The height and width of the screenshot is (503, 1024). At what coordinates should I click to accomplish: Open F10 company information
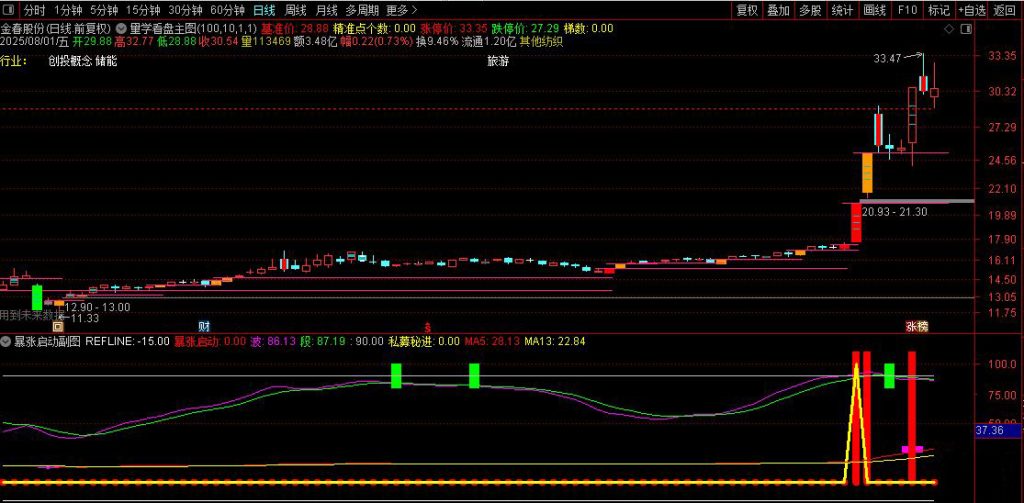coord(907,10)
